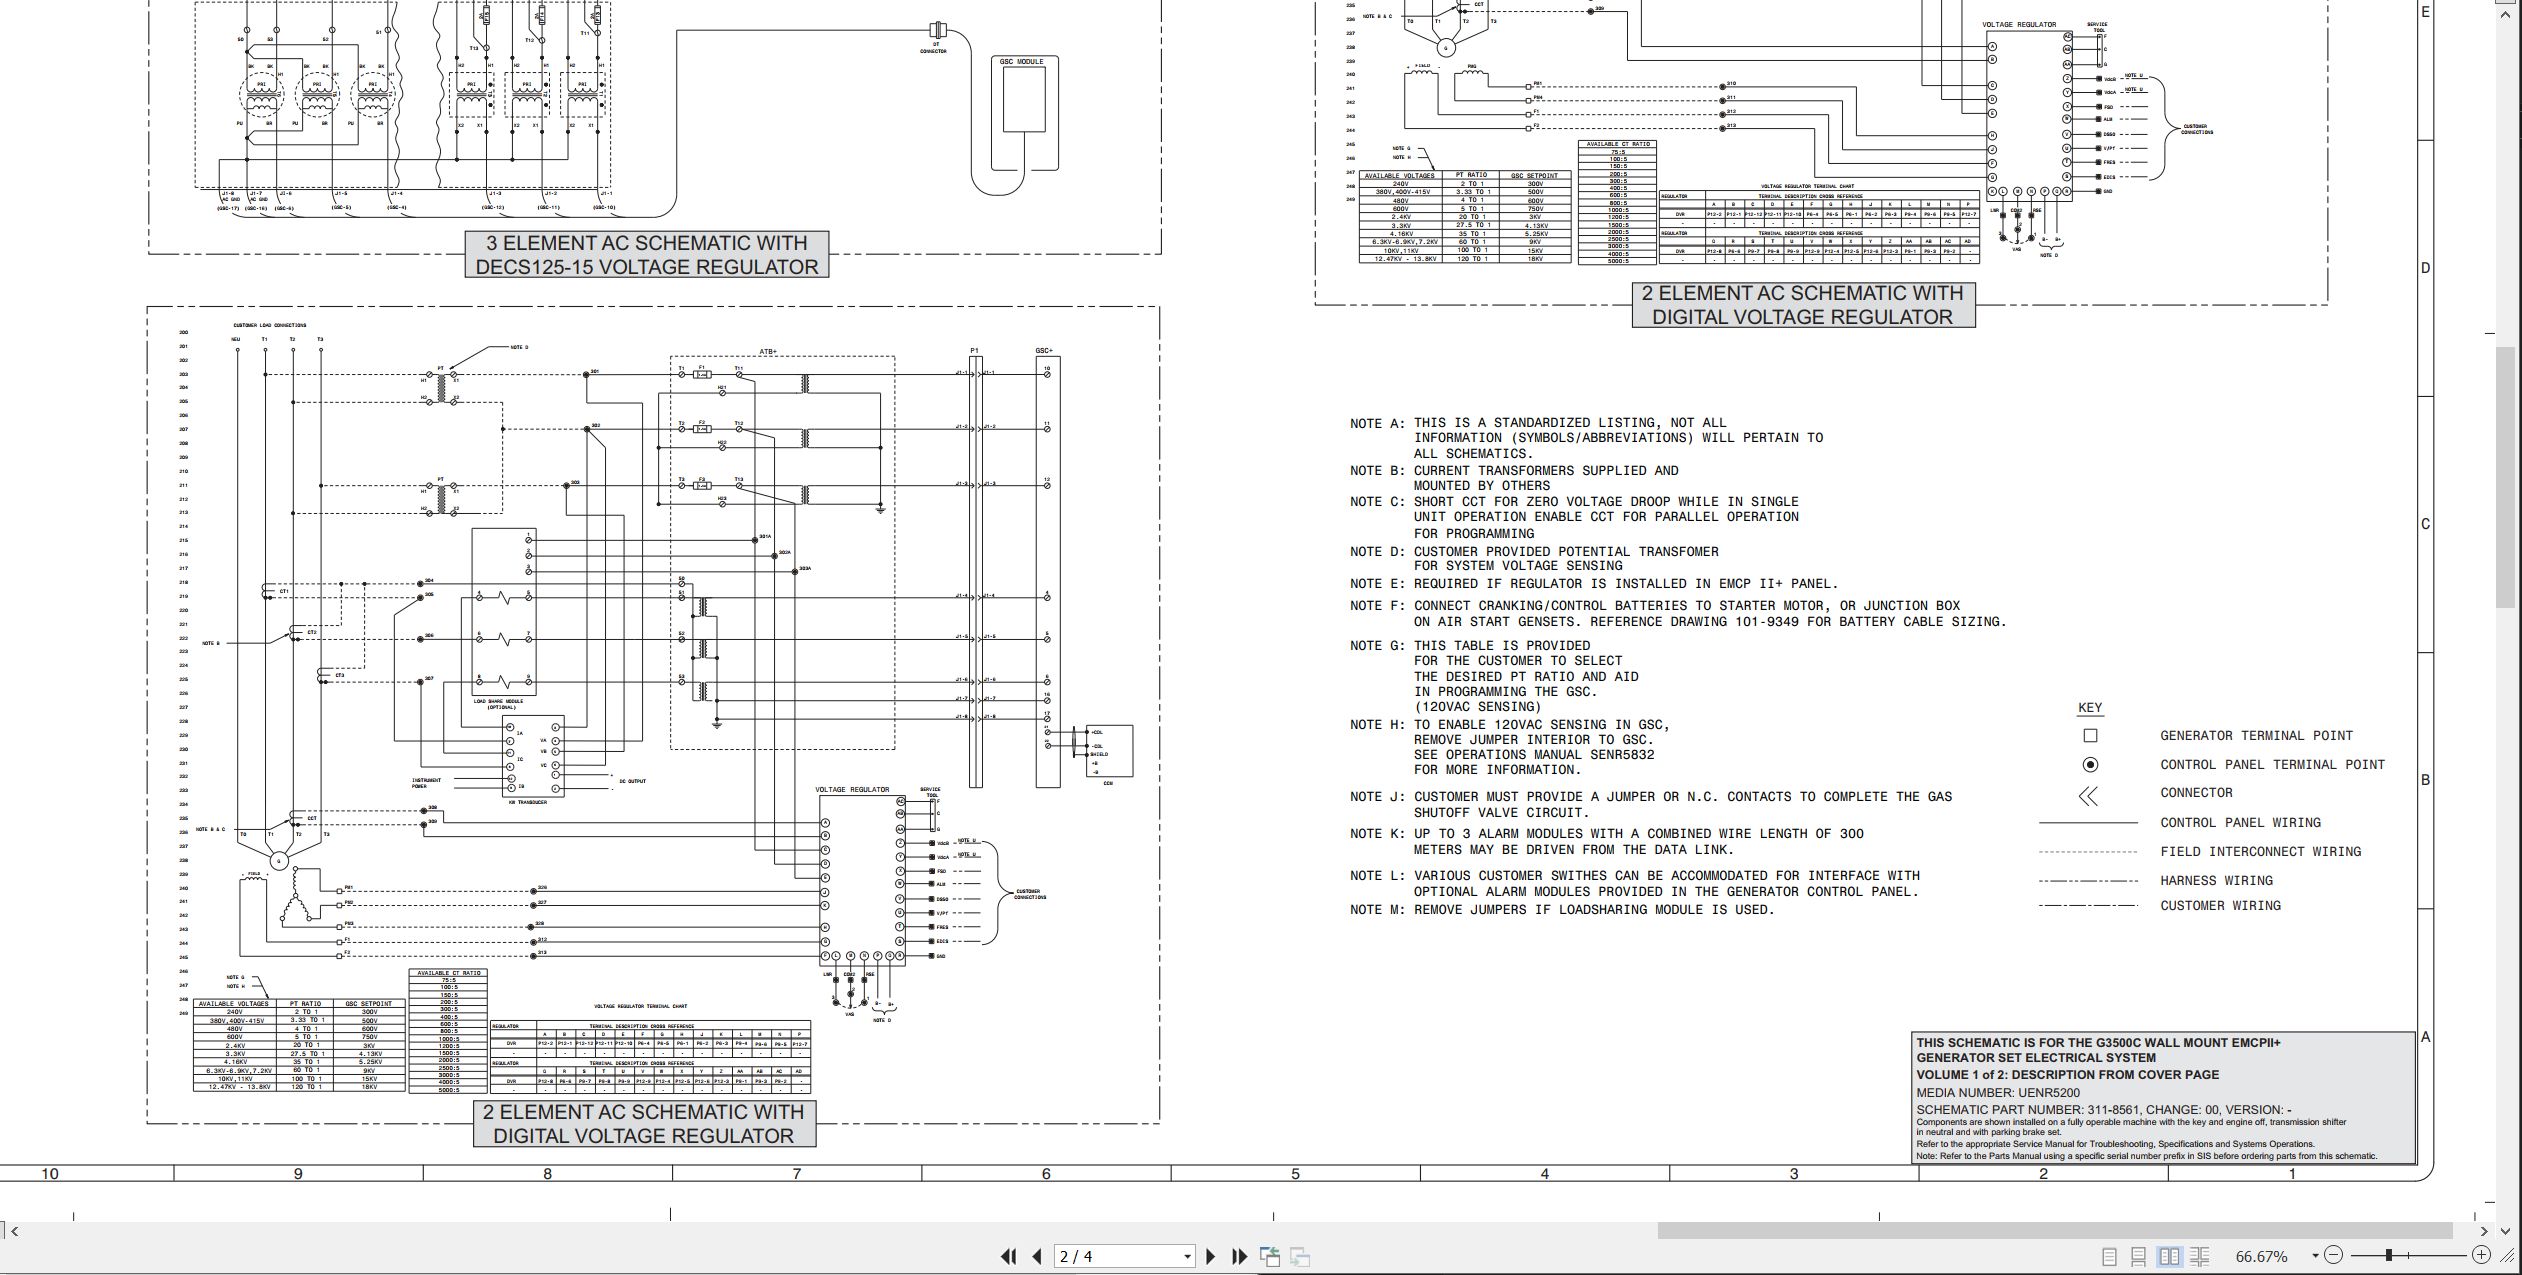Open the page number 2 / 4 dropdown
The width and height of the screenshot is (2522, 1275).
tap(1187, 1257)
